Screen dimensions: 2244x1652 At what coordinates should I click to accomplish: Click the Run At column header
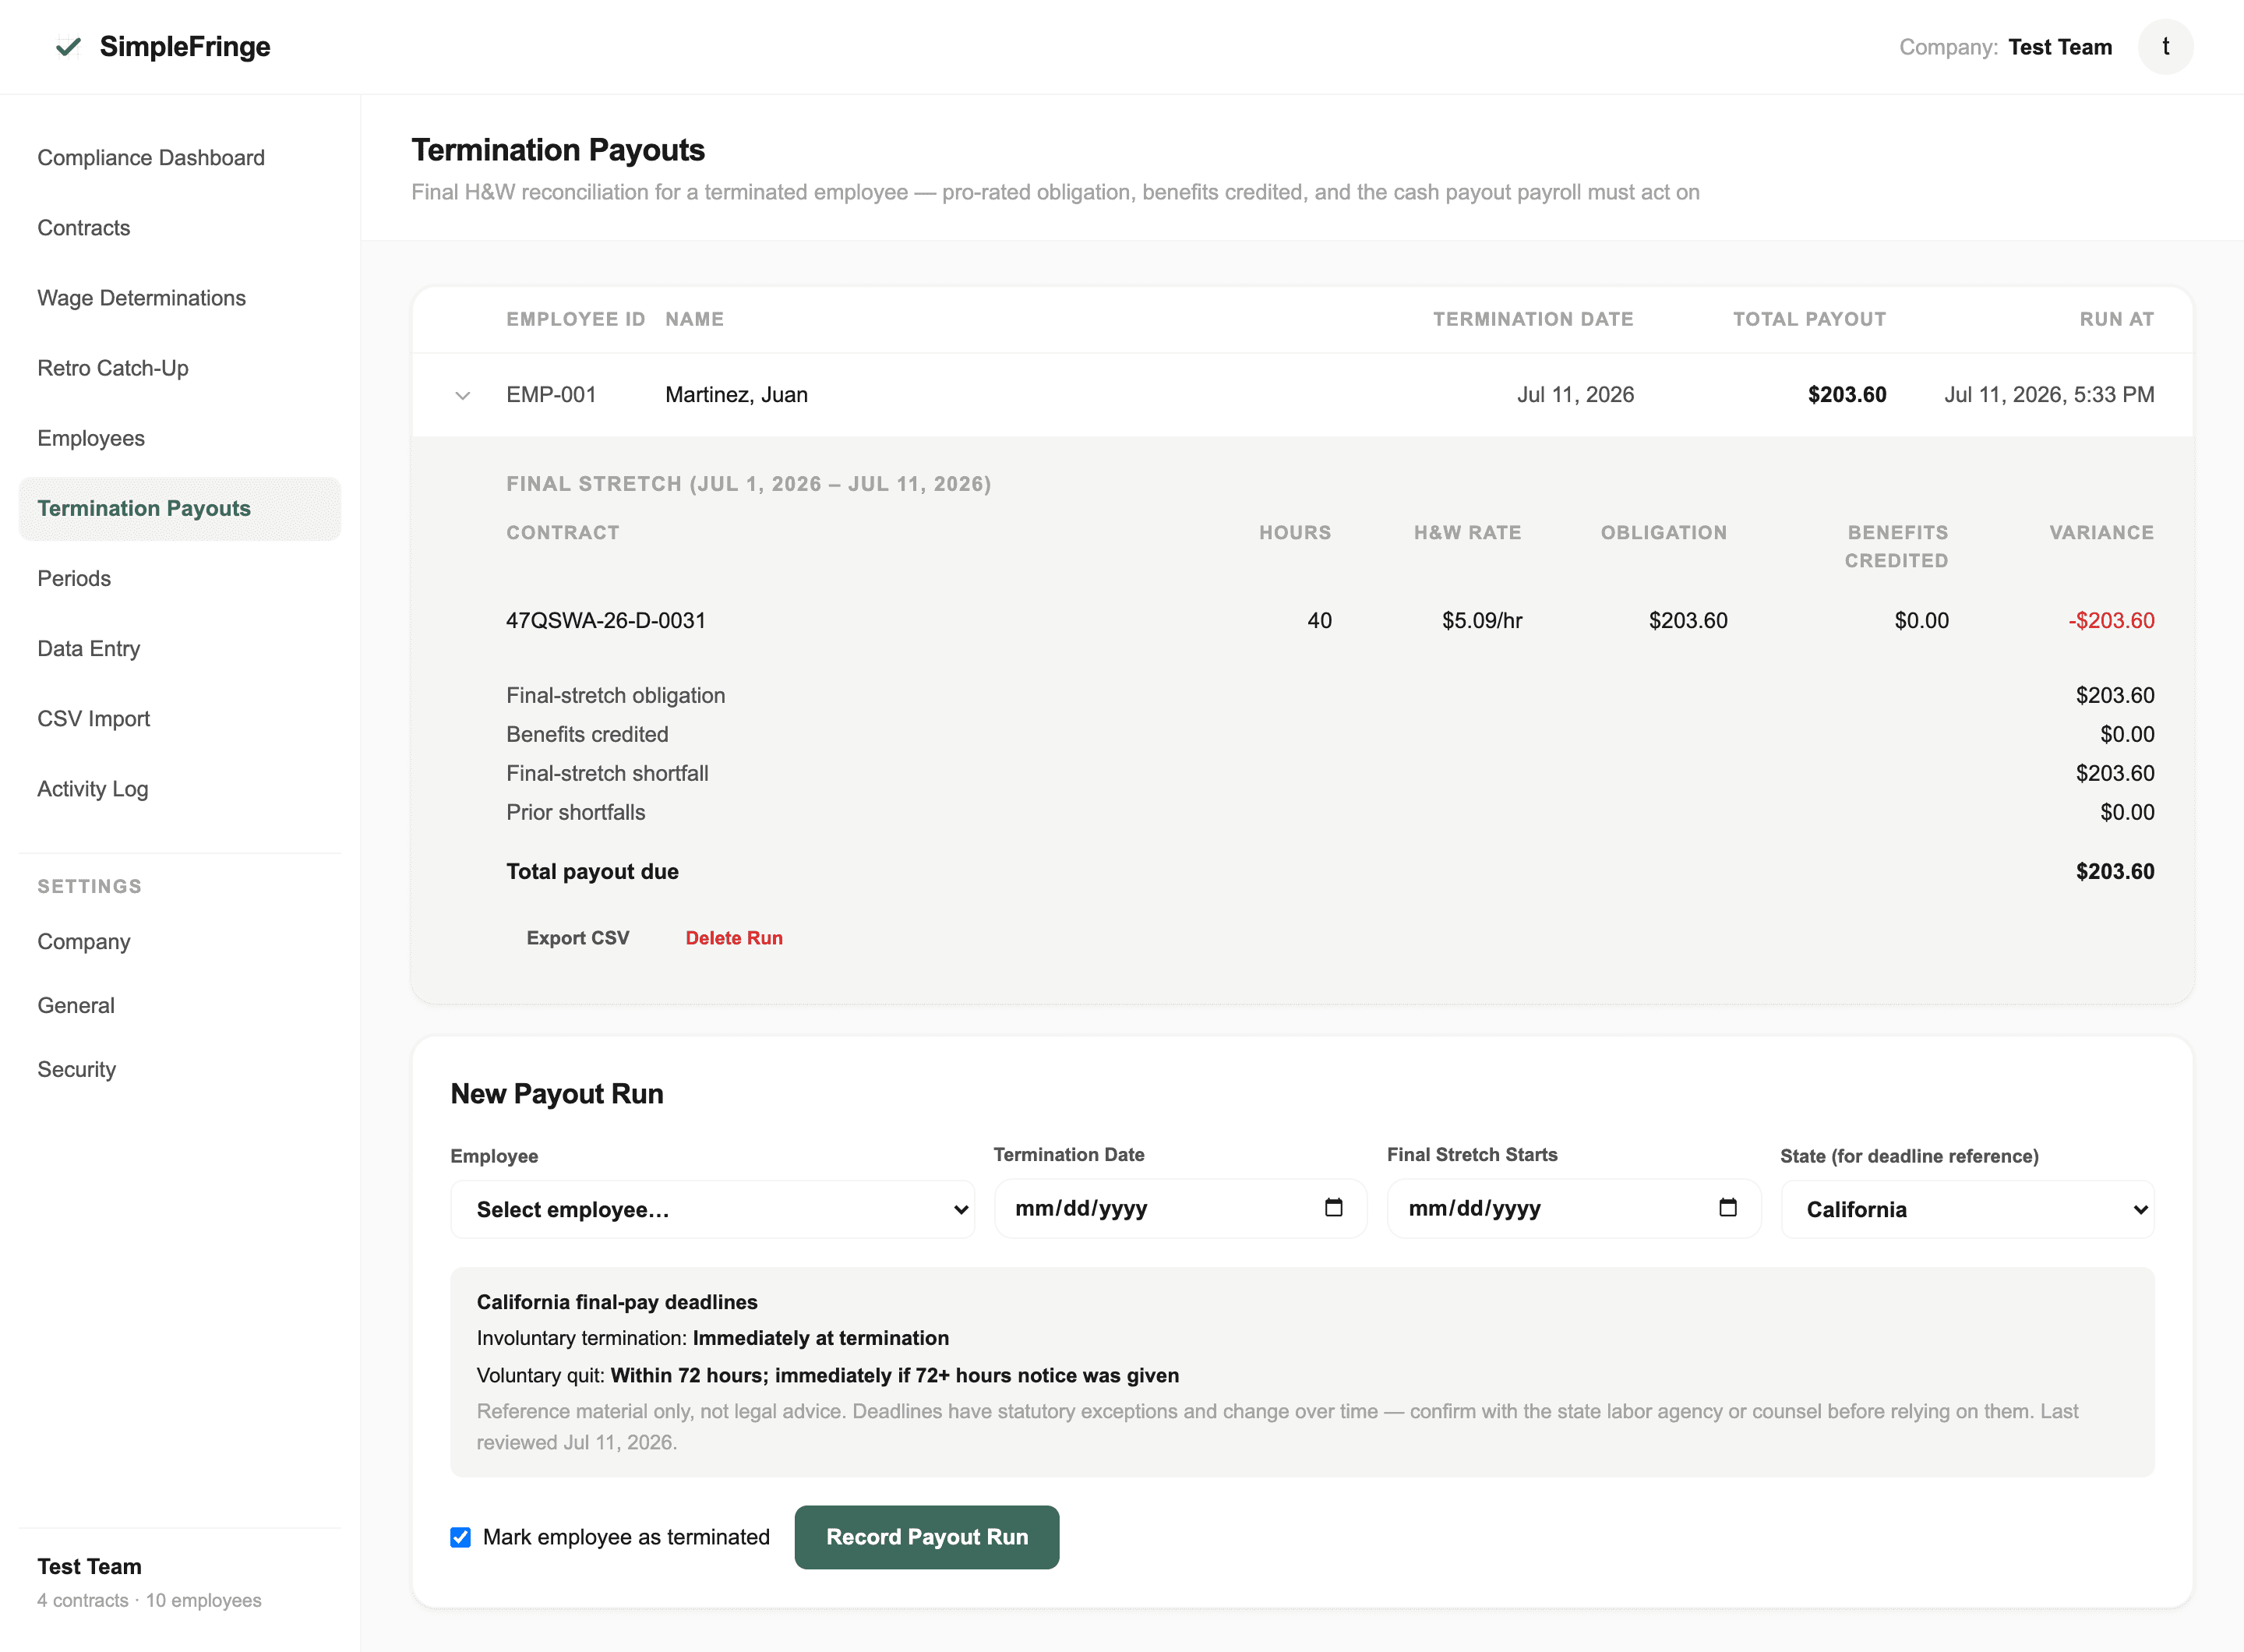point(2117,319)
